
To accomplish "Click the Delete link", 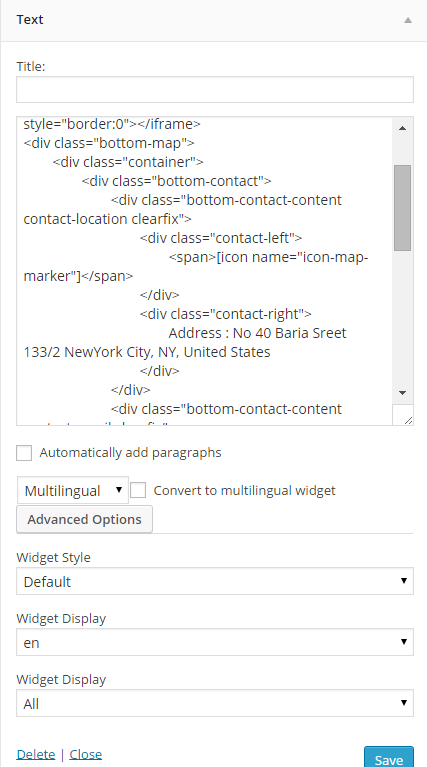I will (x=36, y=754).
